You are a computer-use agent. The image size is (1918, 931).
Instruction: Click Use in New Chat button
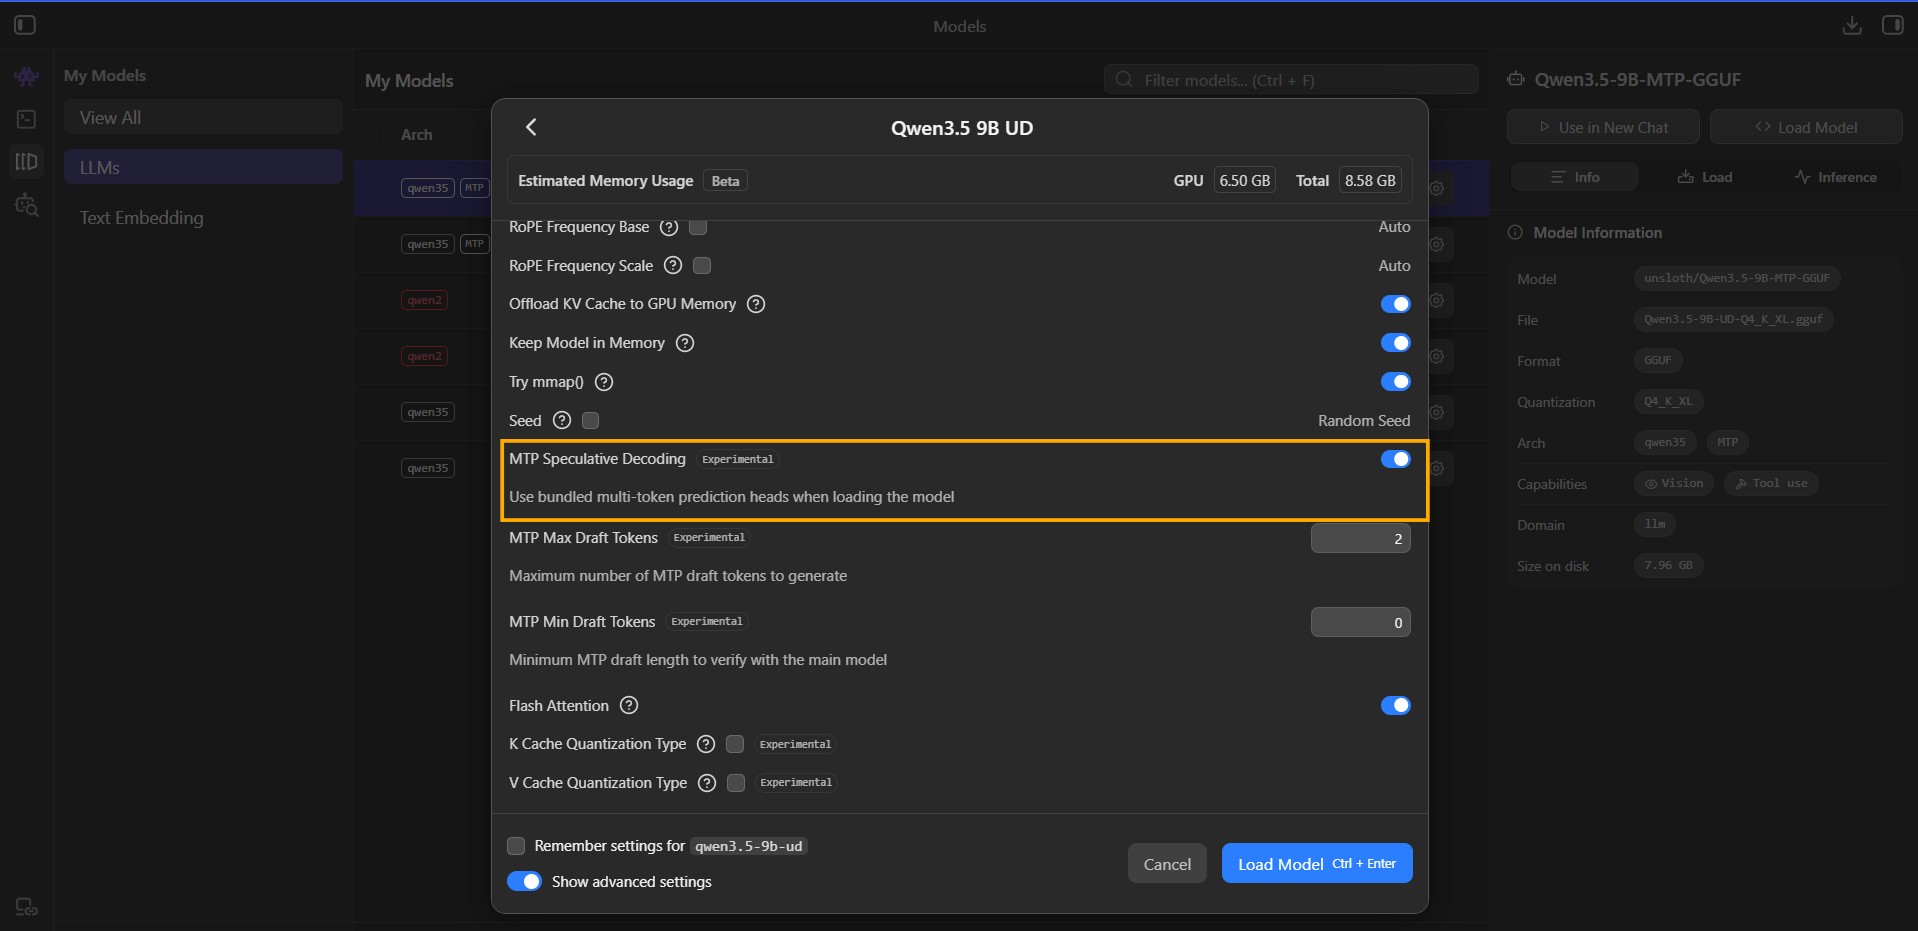tap(1603, 127)
